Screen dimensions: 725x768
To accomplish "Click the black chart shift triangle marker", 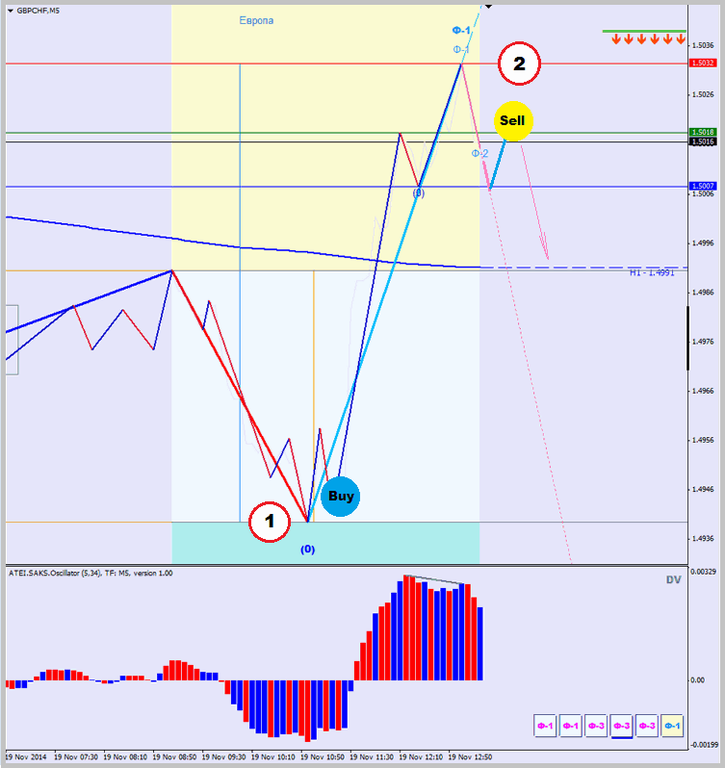I will (488, 6).
